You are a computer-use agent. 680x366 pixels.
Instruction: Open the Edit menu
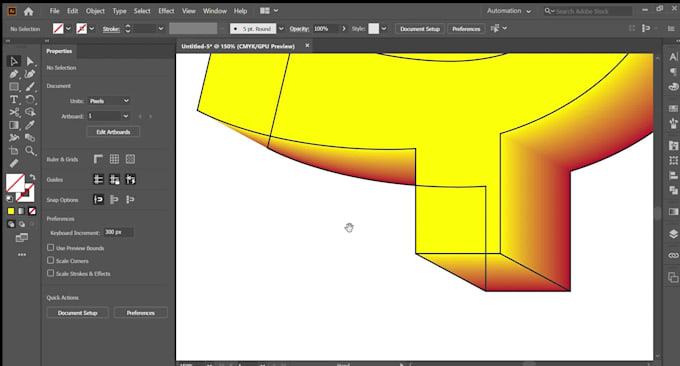[72, 11]
